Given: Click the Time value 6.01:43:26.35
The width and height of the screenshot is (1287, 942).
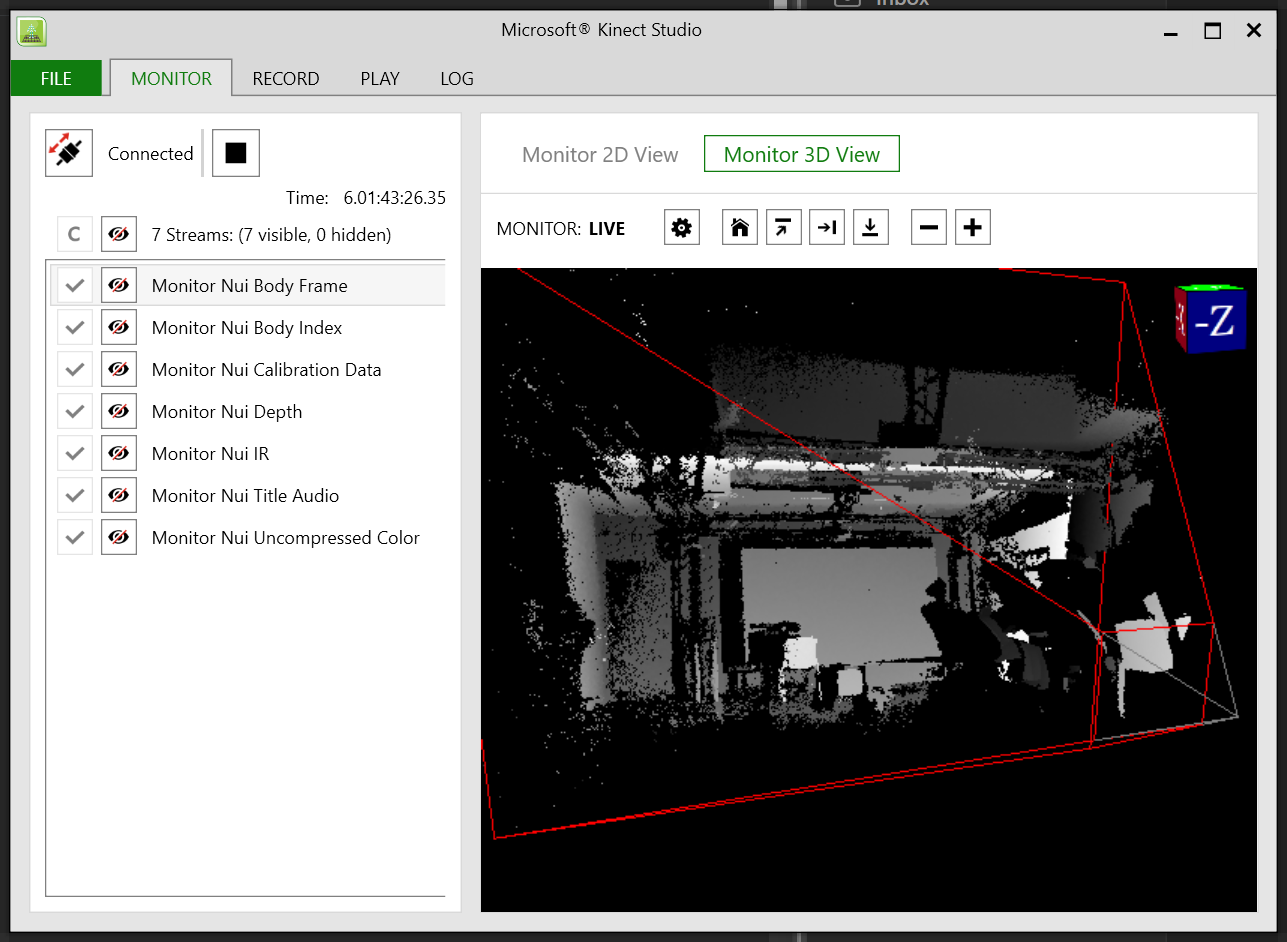Looking at the screenshot, I should point(395,198).
